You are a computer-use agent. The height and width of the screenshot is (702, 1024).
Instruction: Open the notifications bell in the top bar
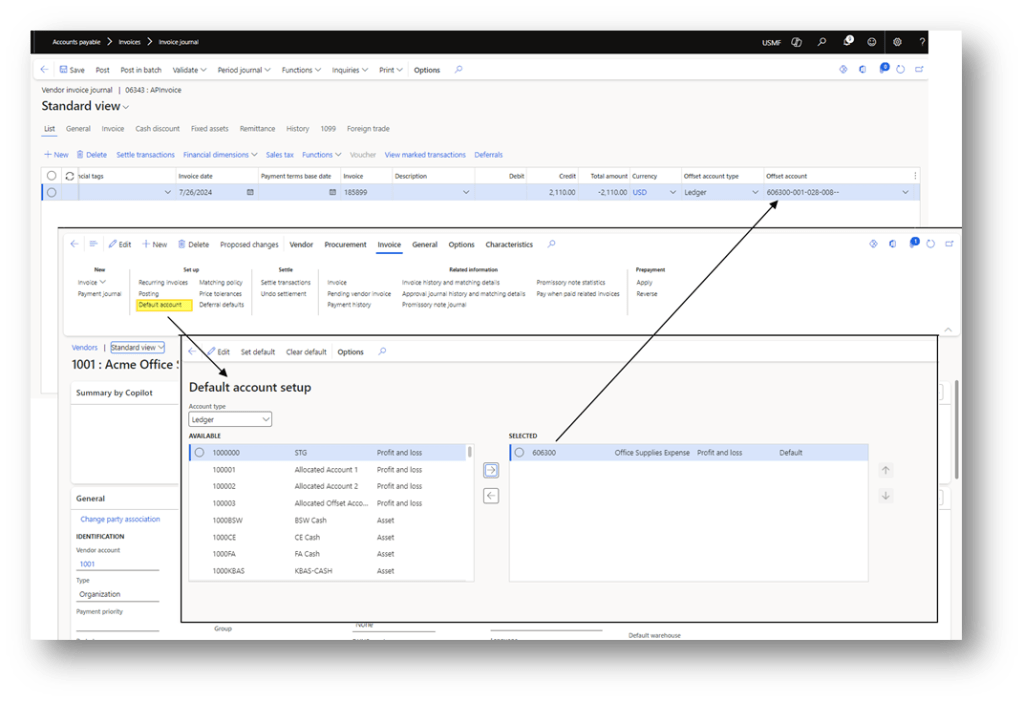point(847,42)
